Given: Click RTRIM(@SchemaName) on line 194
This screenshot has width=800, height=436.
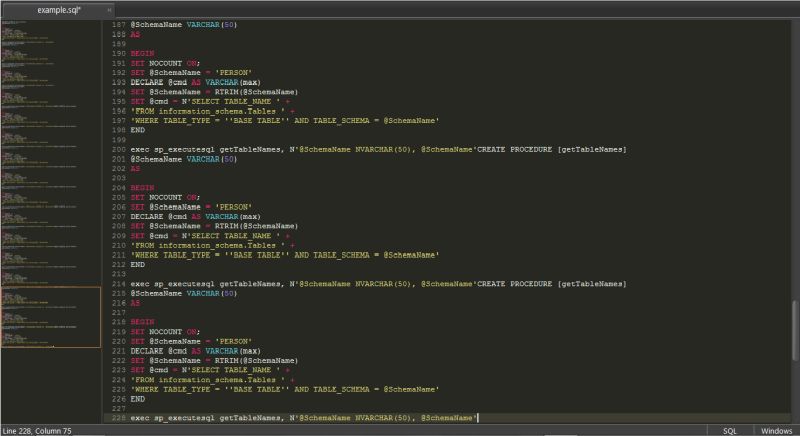Looking at the screenshot, I should (256, 92).
